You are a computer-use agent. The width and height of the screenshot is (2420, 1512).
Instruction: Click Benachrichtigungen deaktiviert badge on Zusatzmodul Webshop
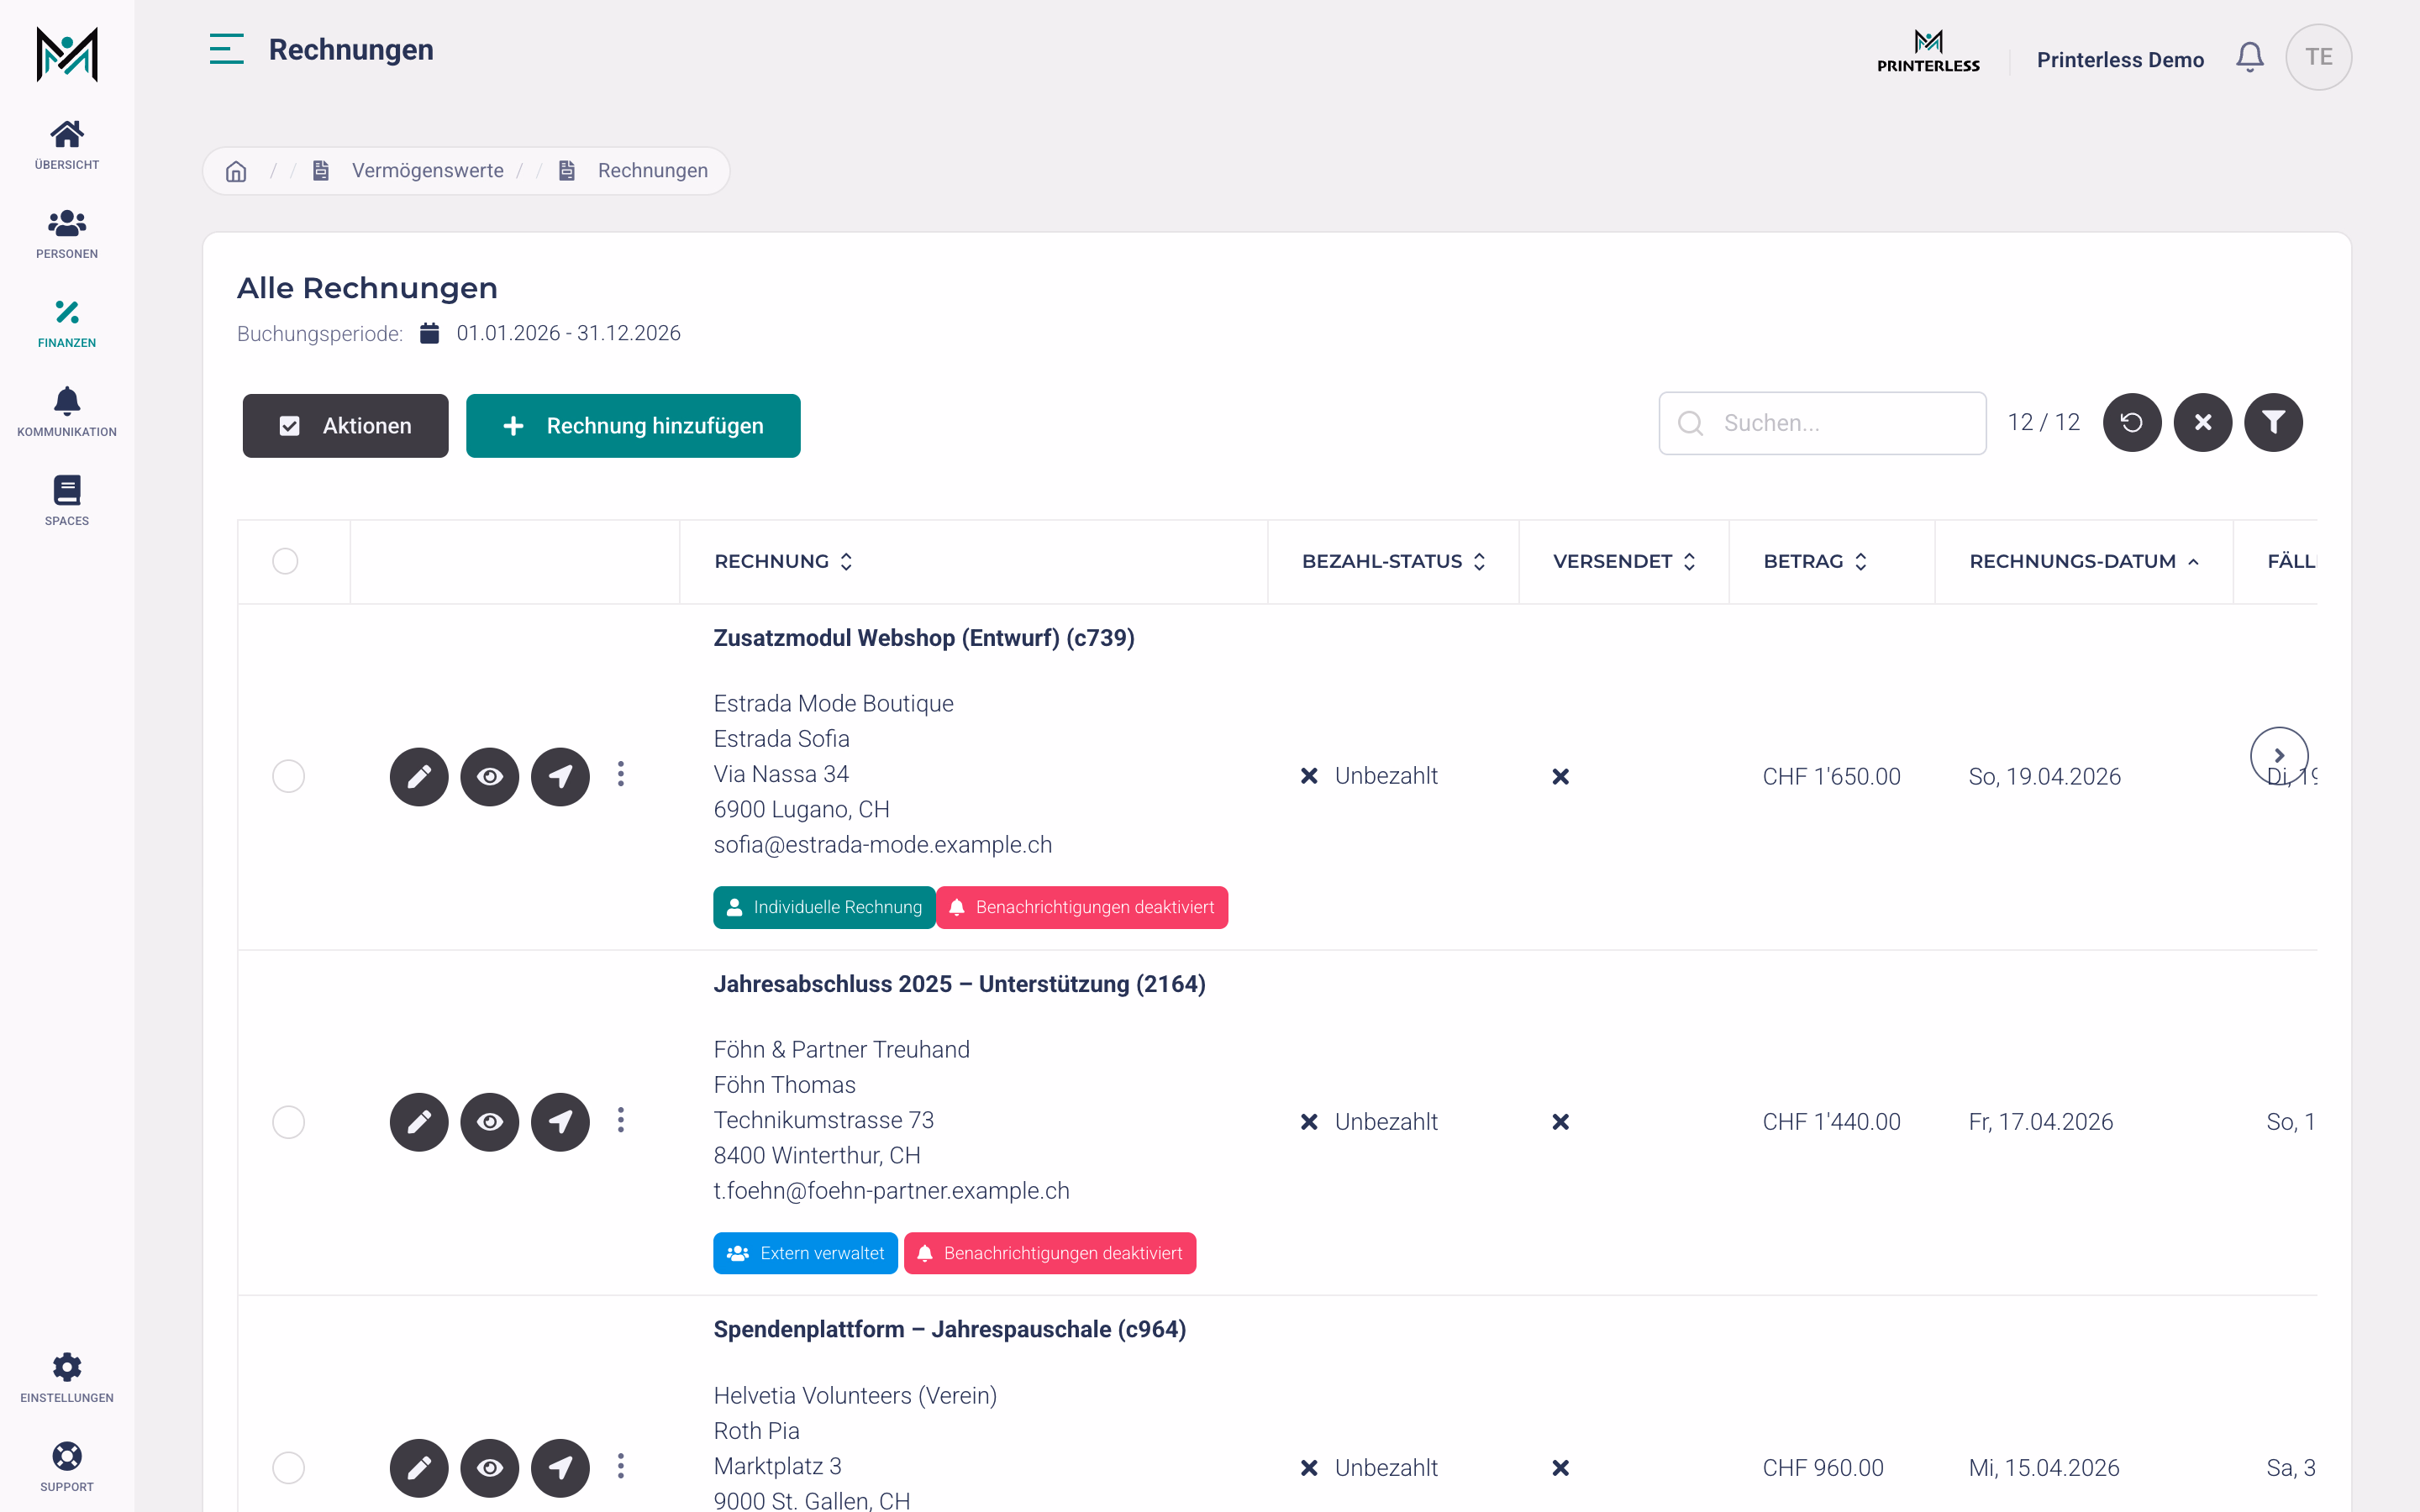(x=1082, y=908)
